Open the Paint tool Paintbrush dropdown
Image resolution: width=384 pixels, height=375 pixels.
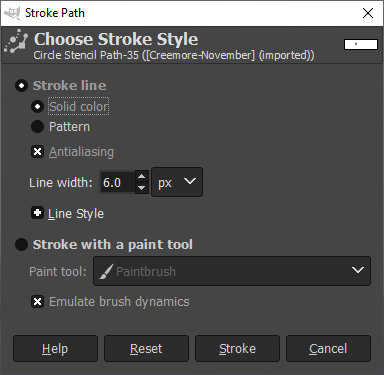coord(232,271)
